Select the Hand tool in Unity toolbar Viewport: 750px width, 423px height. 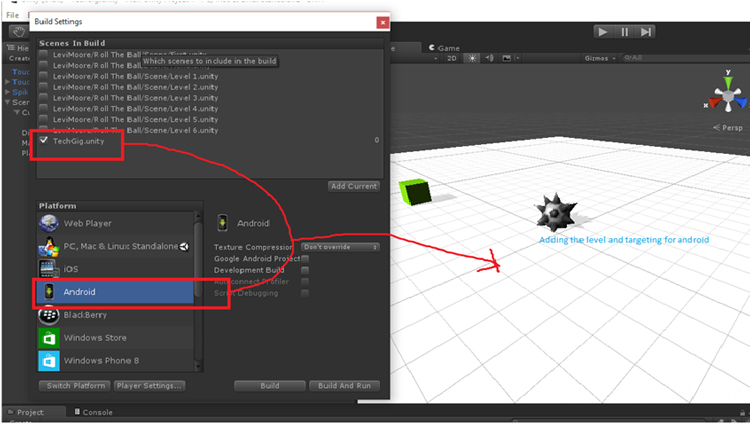(x=19, y=32)
